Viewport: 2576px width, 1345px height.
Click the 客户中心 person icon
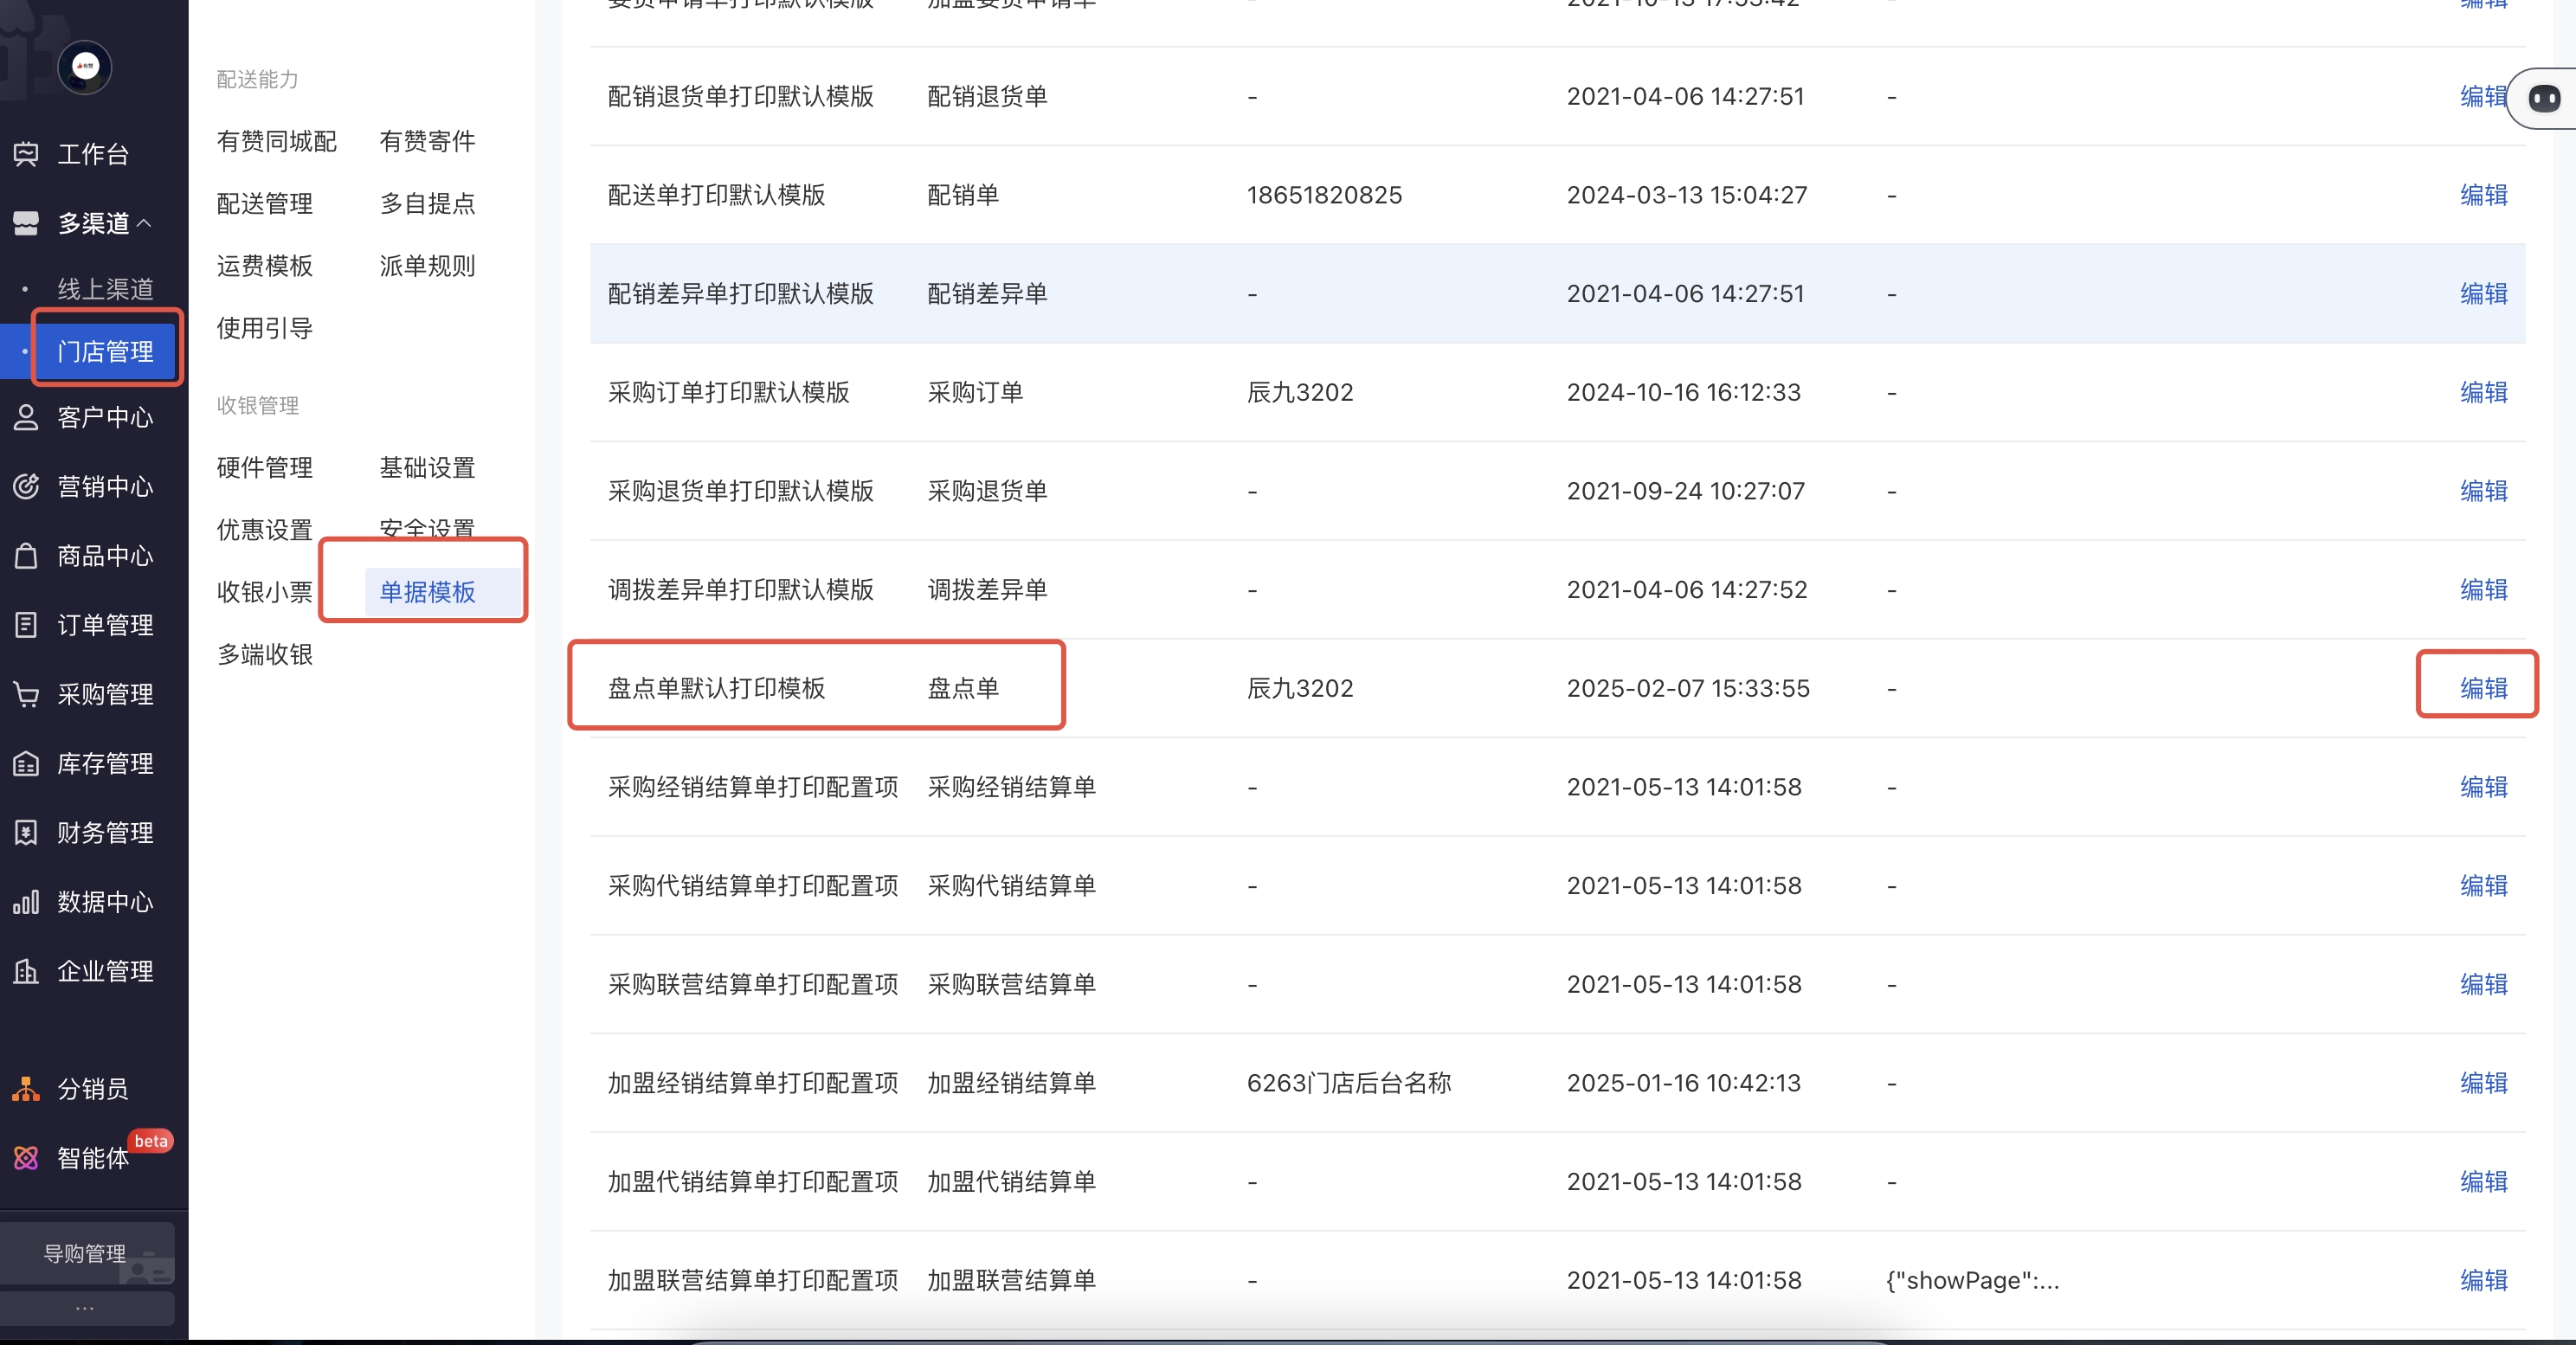click(26, 417)
